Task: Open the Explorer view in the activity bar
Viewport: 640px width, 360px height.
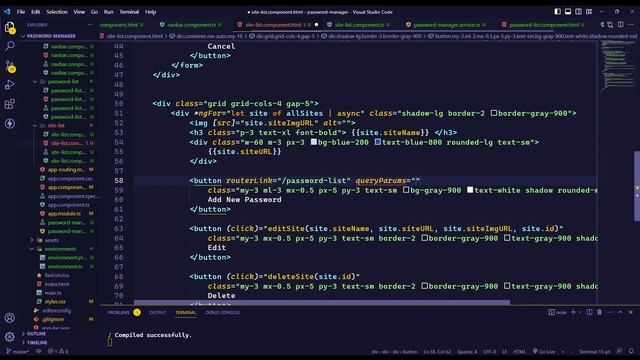Action: tap(10, 28)
